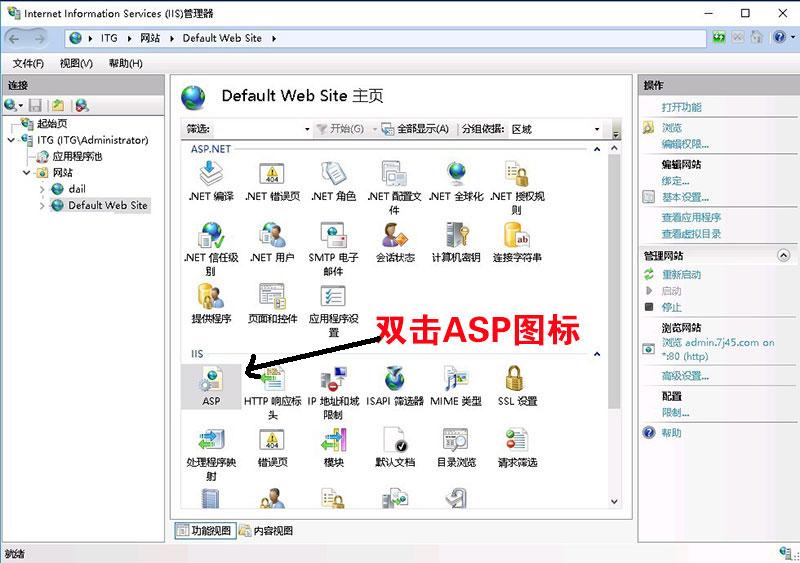Open the 文件(F) menu
Viewport: 800px width, 563px height.
tap(28, 63)
